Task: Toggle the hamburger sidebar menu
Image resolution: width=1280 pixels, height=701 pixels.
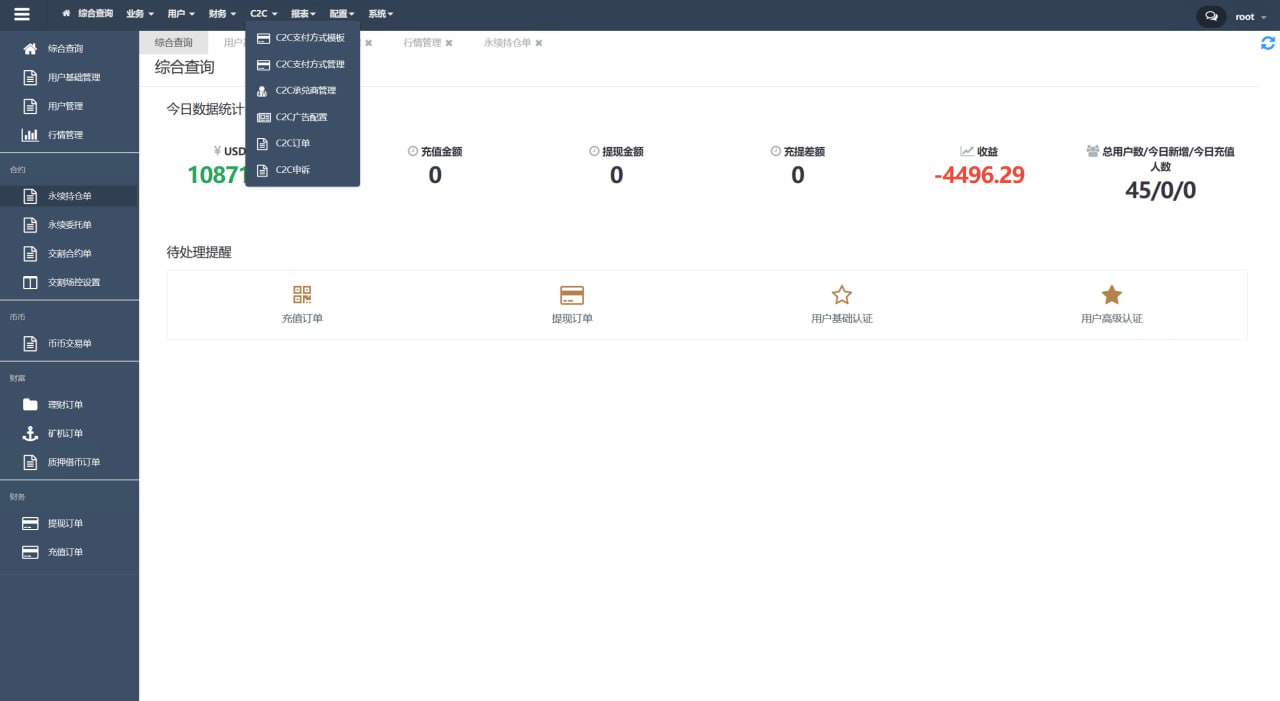Action: [x=21, y=15]
